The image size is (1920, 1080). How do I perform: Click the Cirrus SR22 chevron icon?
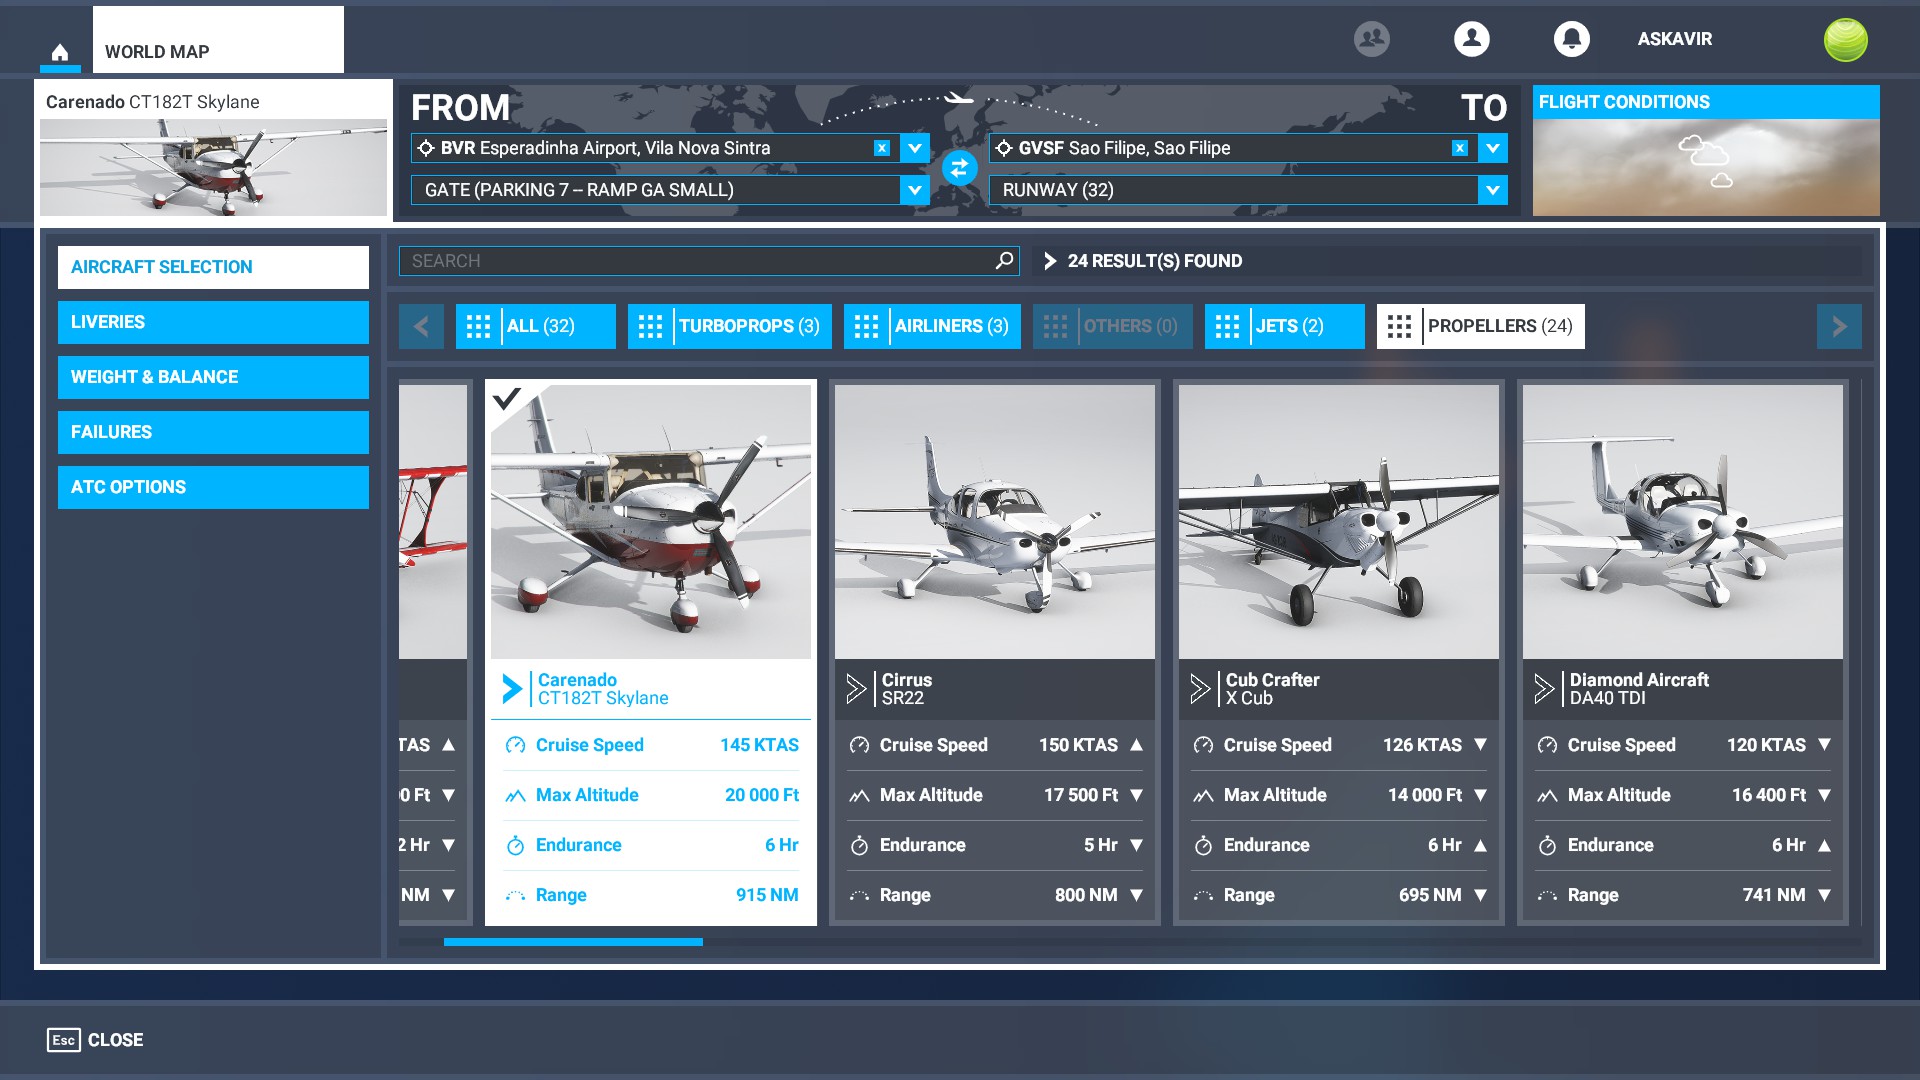(856, 689)
